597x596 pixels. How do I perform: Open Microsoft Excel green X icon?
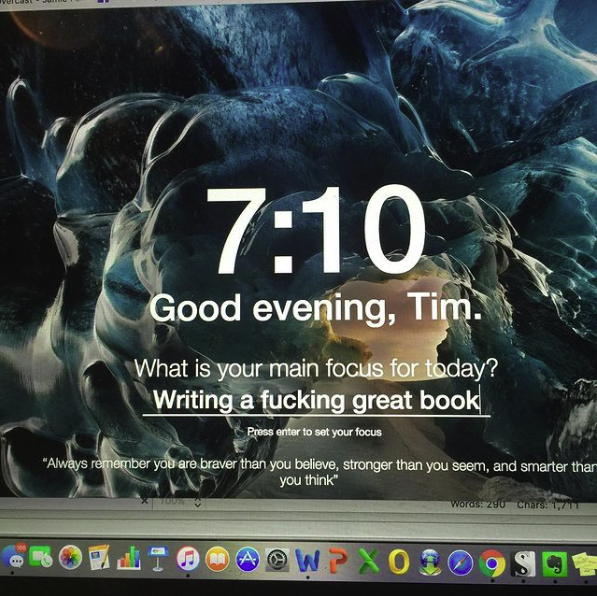[369, 562]
